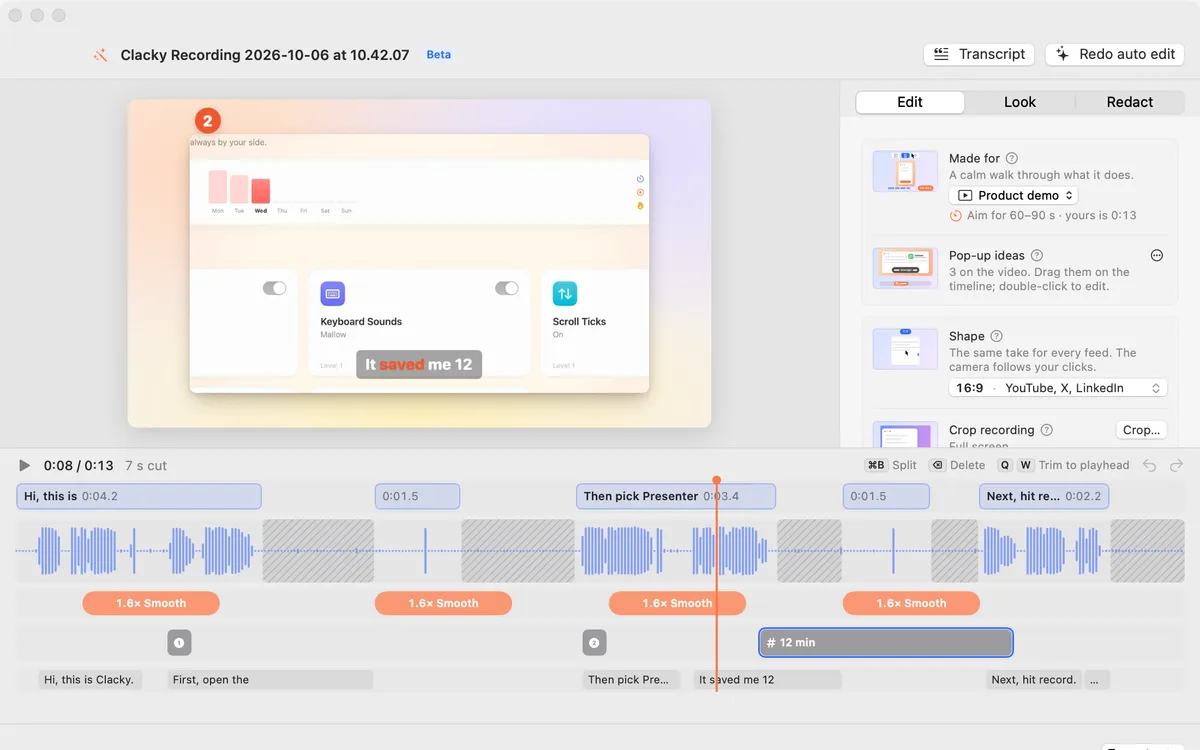
Task: Select pop-up marker 1 on timeline
Action: [x=179, y=643]
